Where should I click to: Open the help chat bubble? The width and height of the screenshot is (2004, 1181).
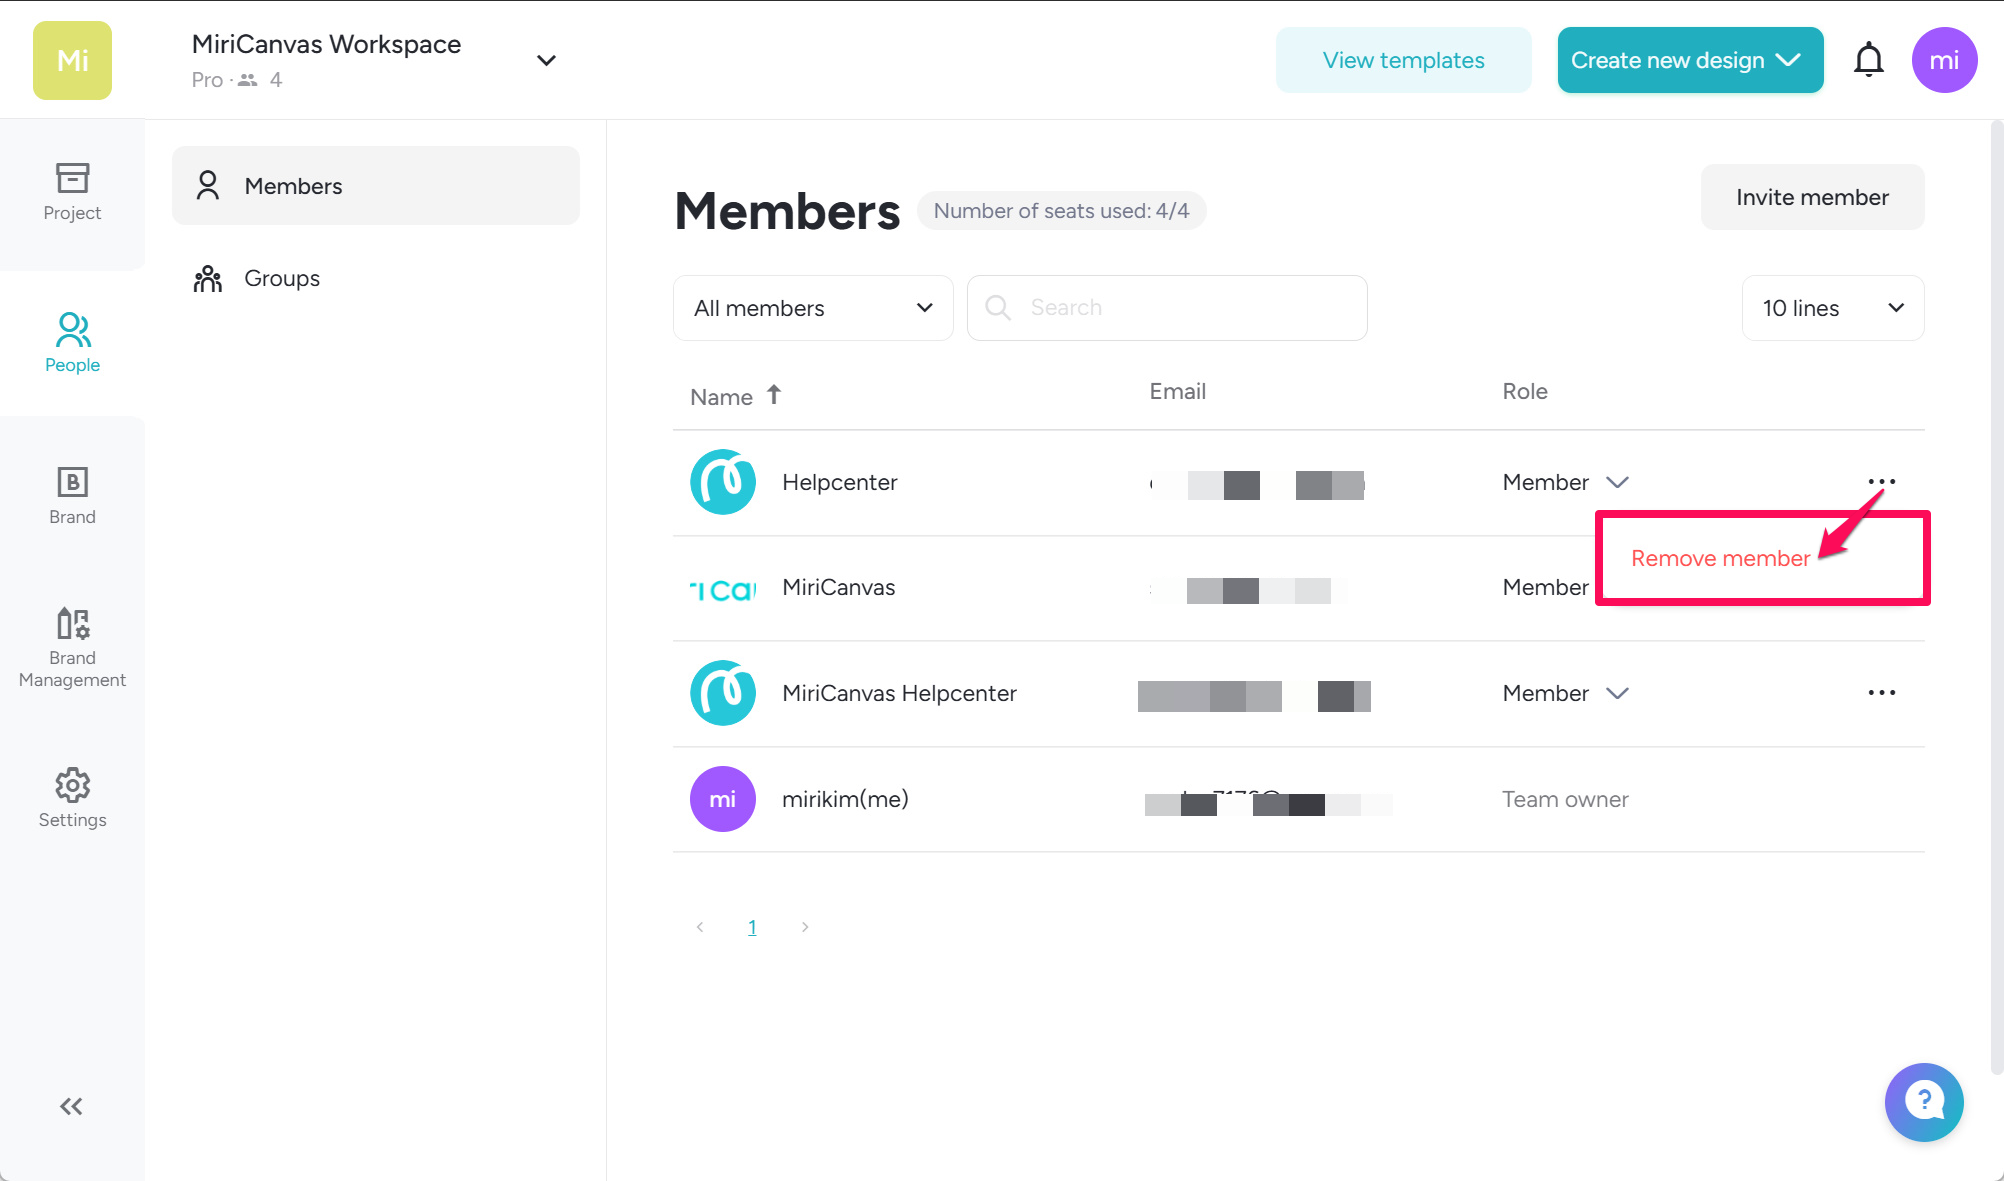pos(1923,1101)
